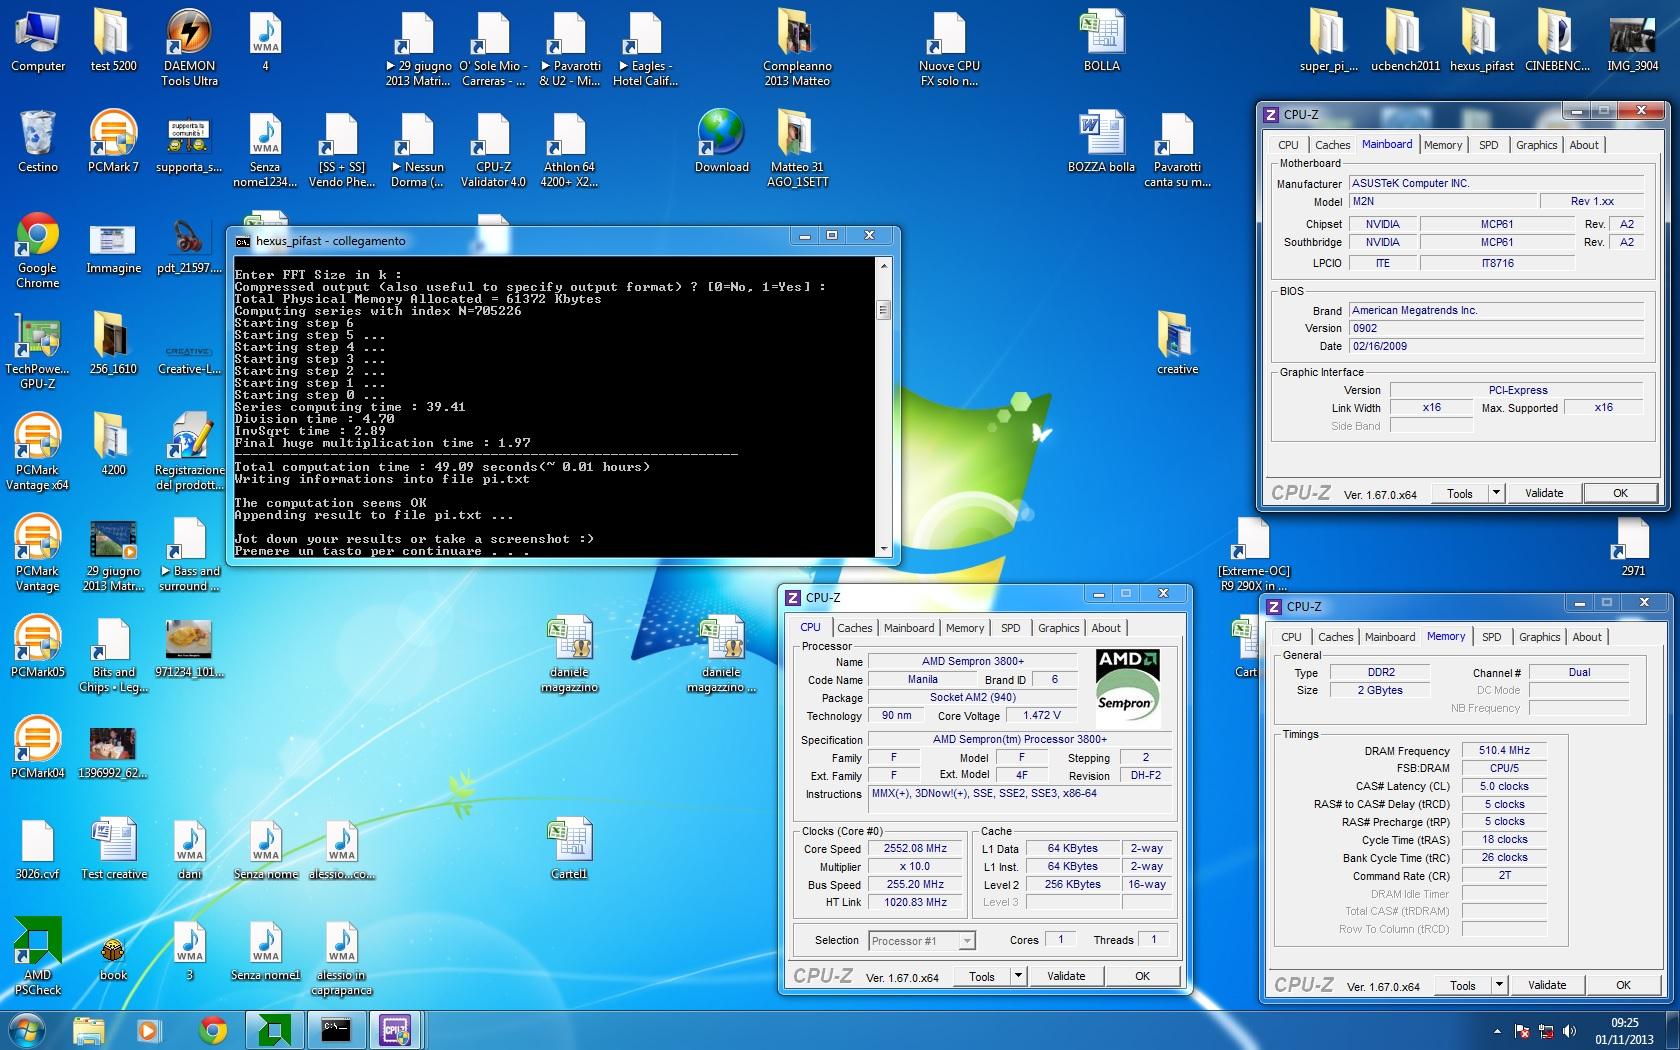
Task: Click the Model field M2N in Mainboard window
Action: (1443, 201)
